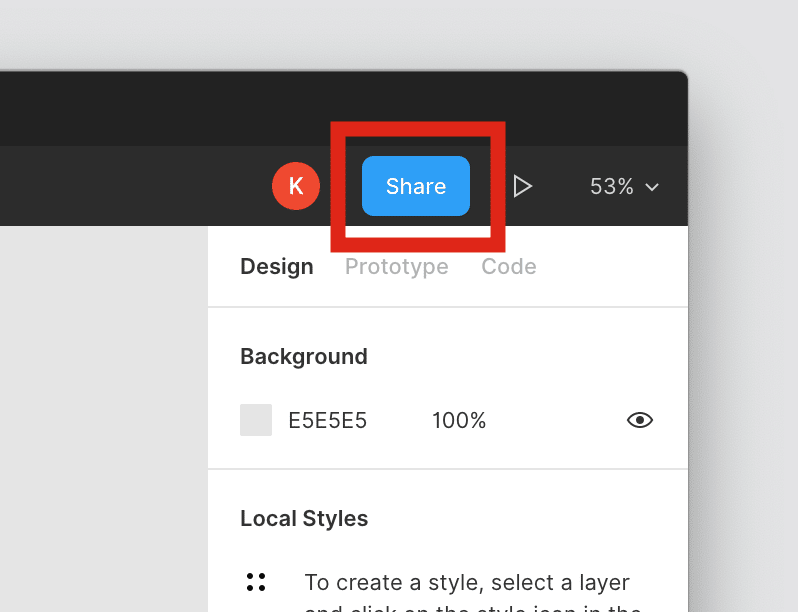Screen dimensions: 798x612
Task: Toggle the Background eye visibility icon
Action: click(x=639, y=420)
